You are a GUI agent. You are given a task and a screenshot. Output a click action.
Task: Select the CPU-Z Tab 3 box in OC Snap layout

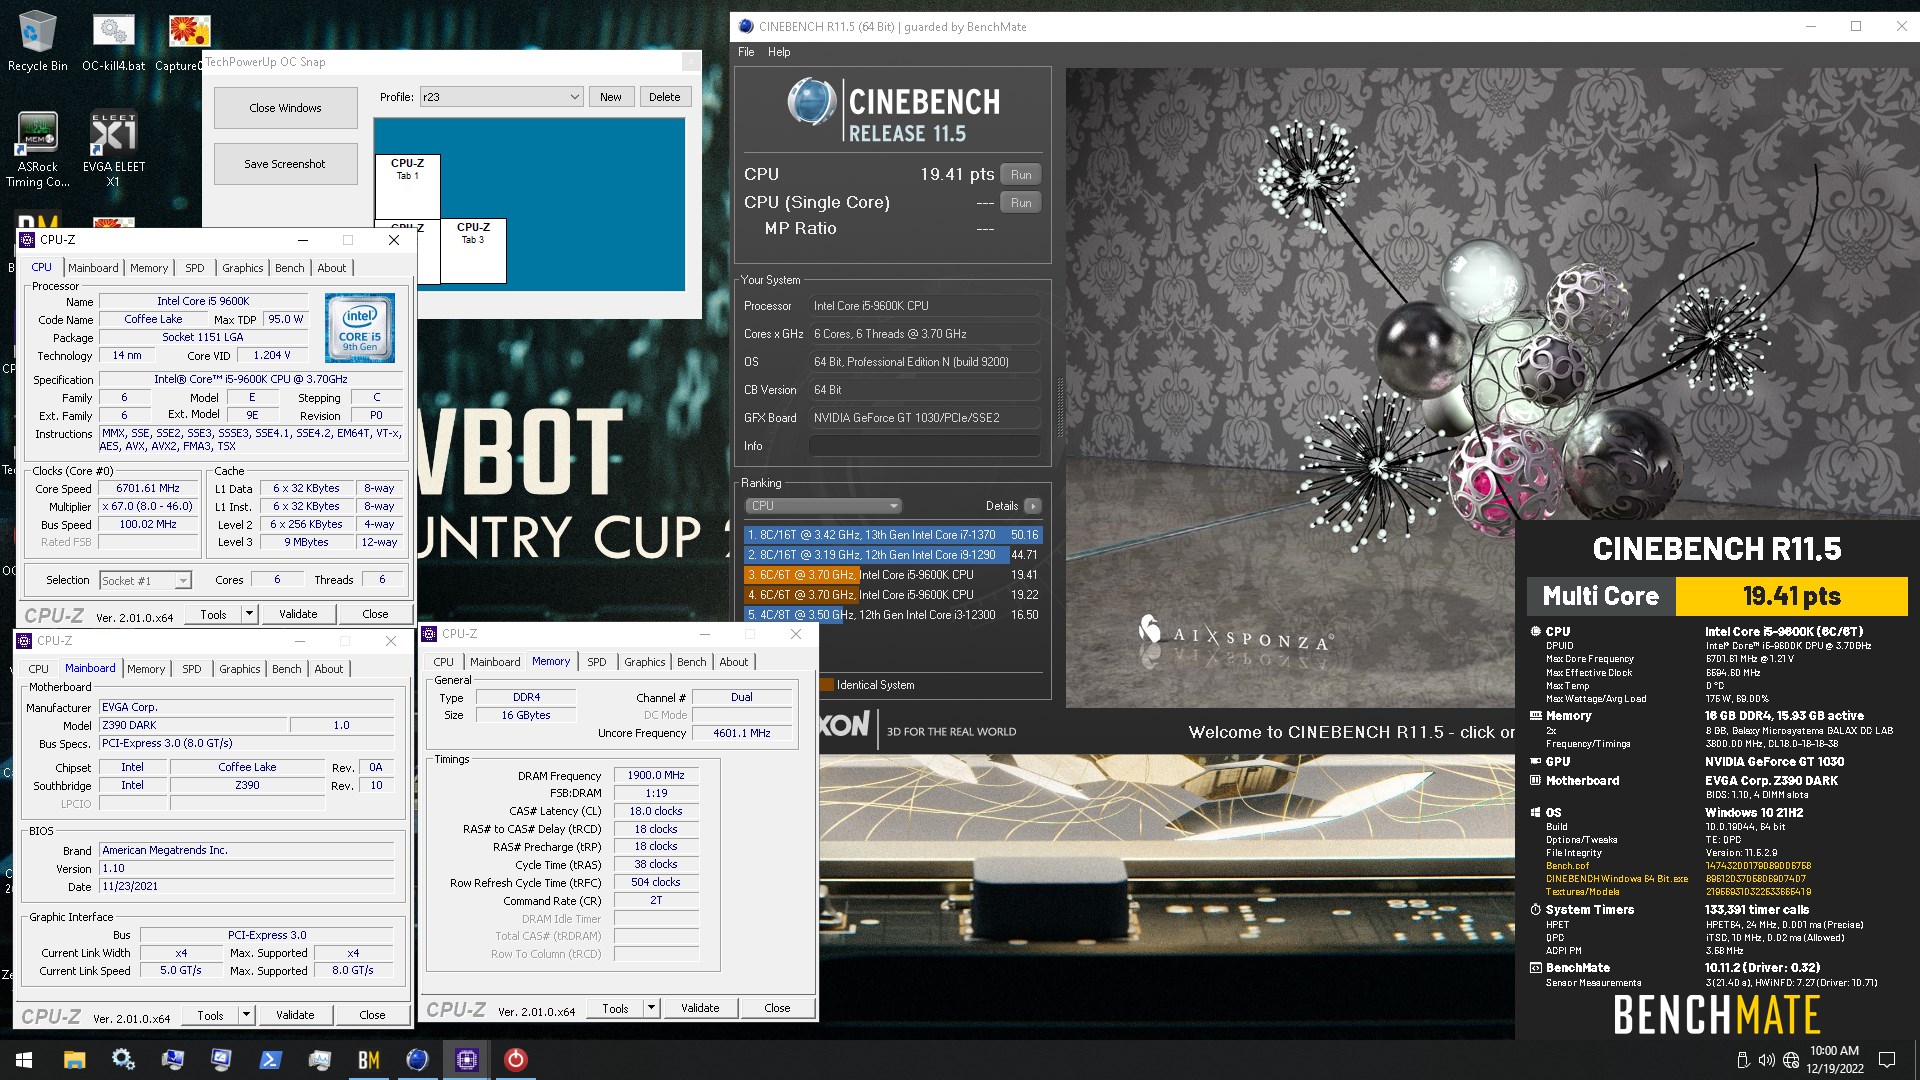pos(474,251)
